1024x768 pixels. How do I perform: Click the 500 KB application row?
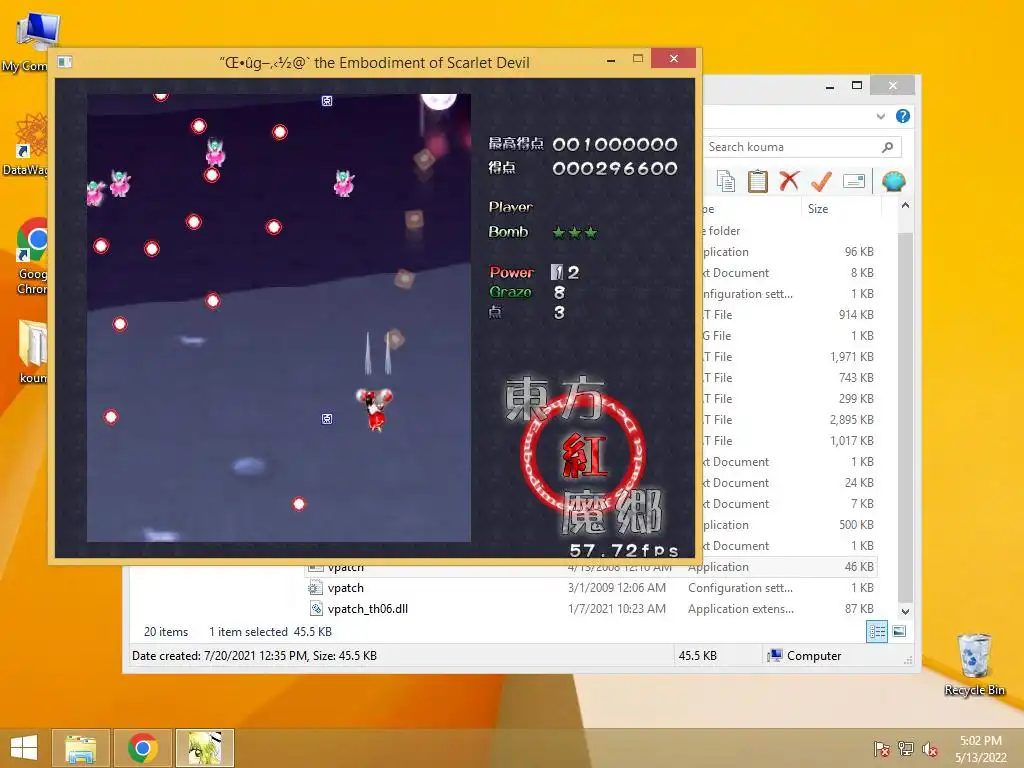coord(789,524)
